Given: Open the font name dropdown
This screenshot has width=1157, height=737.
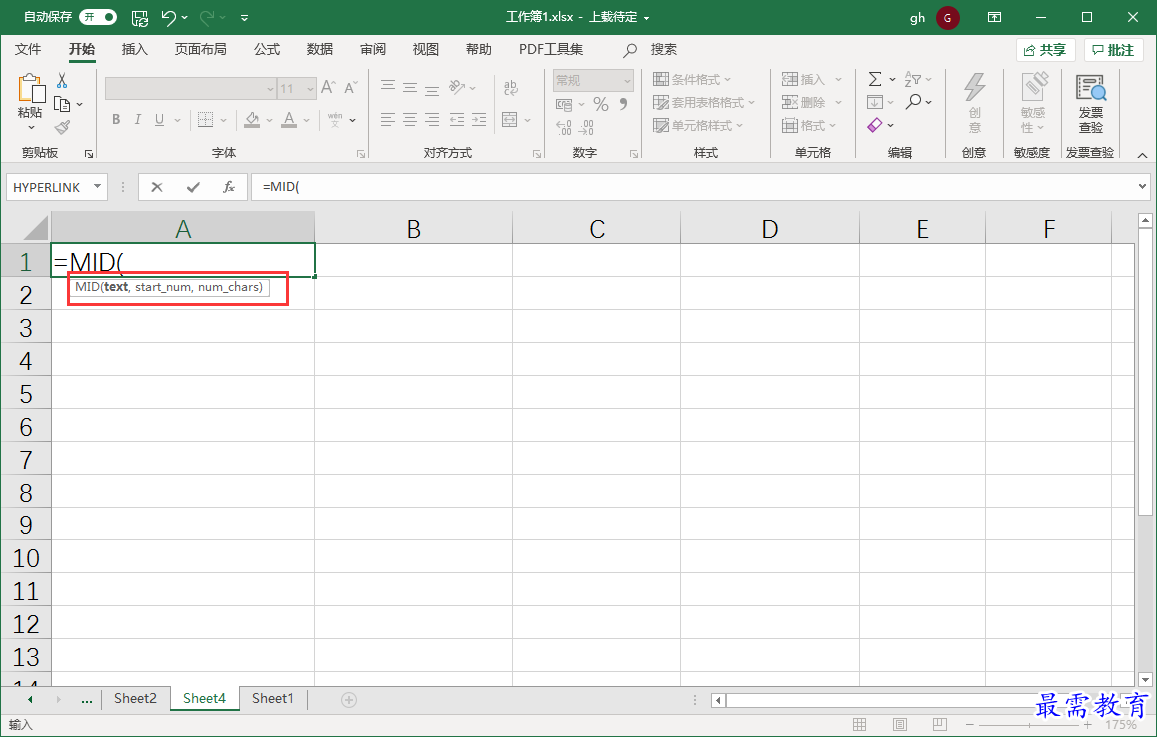Looking at the screenshot, I should click(x=270, y=89).
